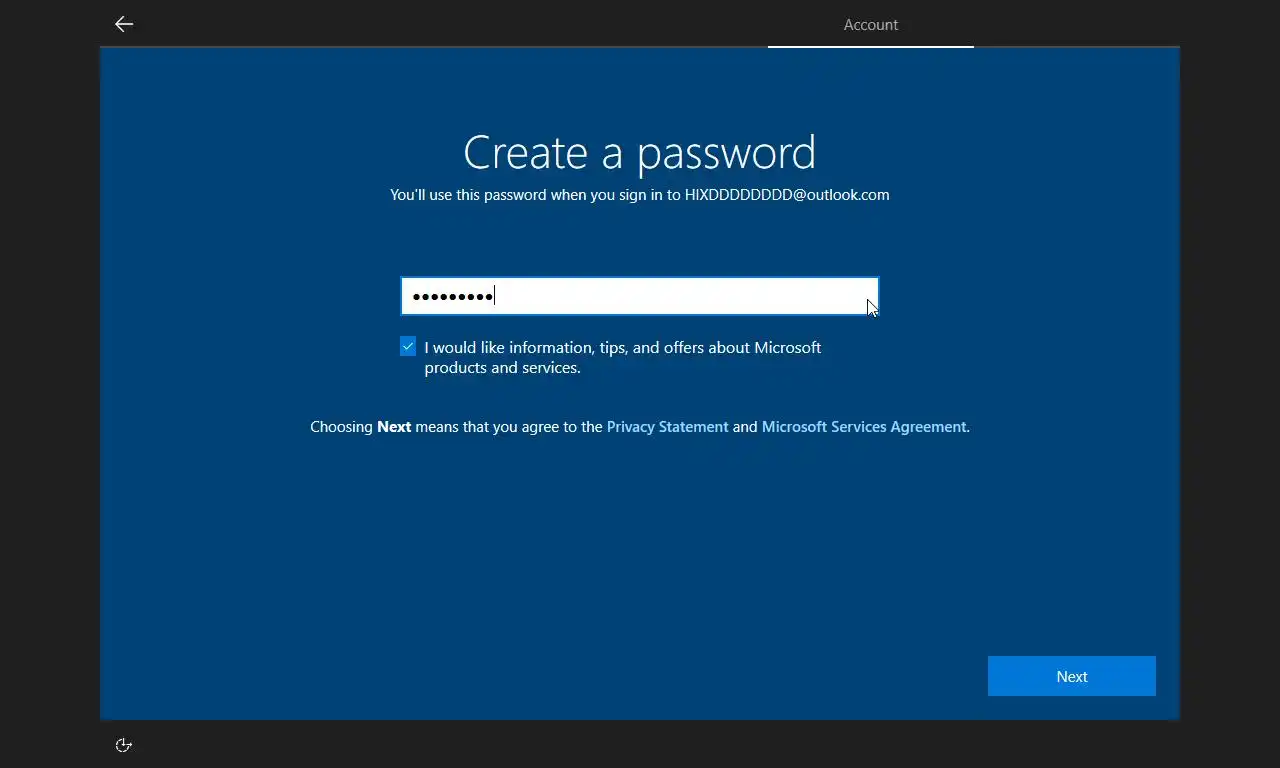The height and width of the screenshot is (768, 1280).
Task: Open the Privacy Statement link
Action: tap(667, 427)
